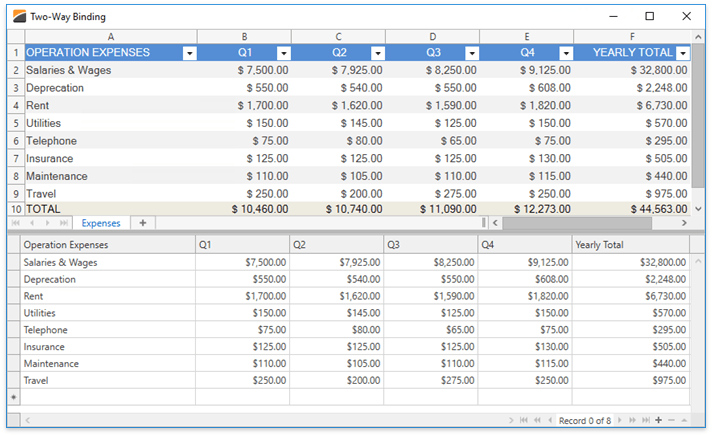
Task: Click the spreadsheet horizontal scrollbar thumb
Action: [577, 223]
